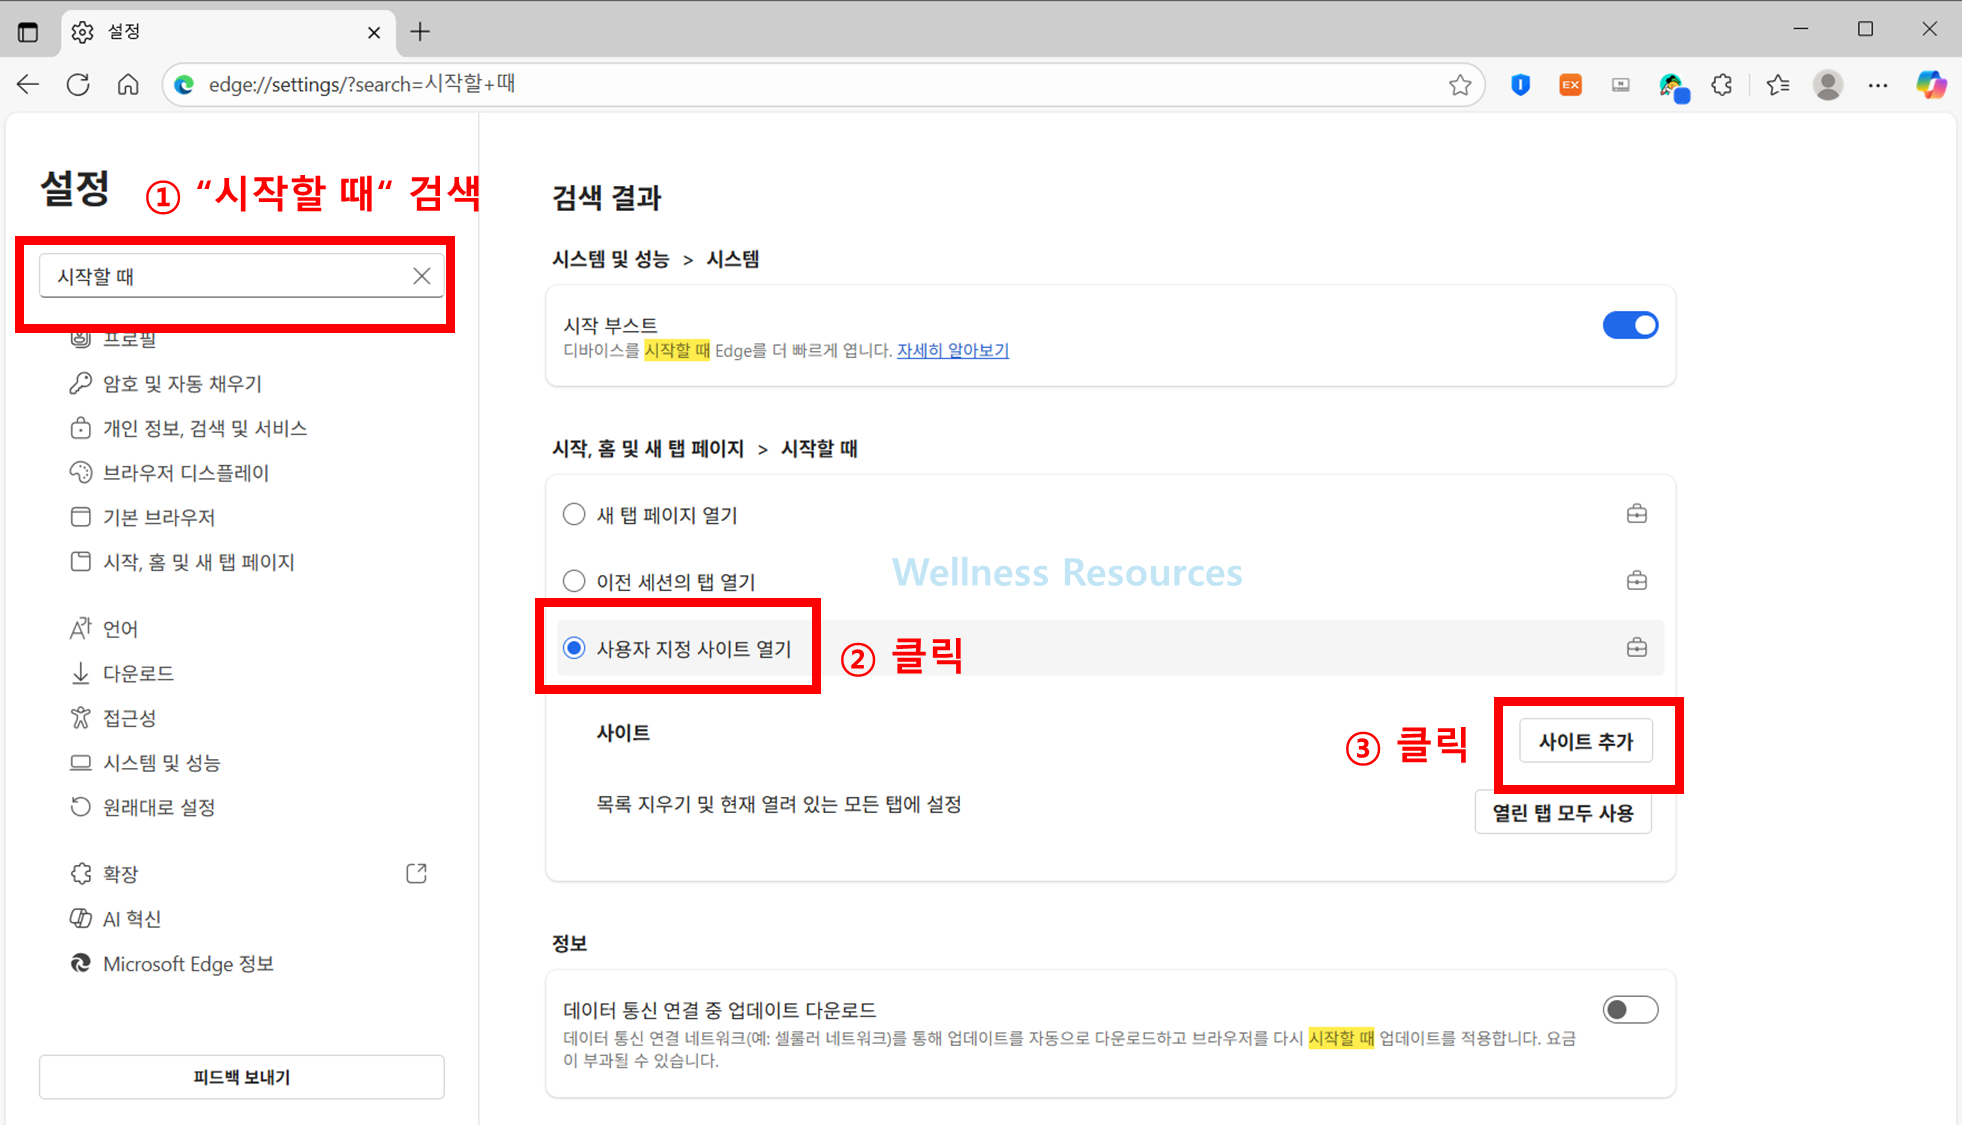Click the external link icon beside 확장

[x=417, y=873]
